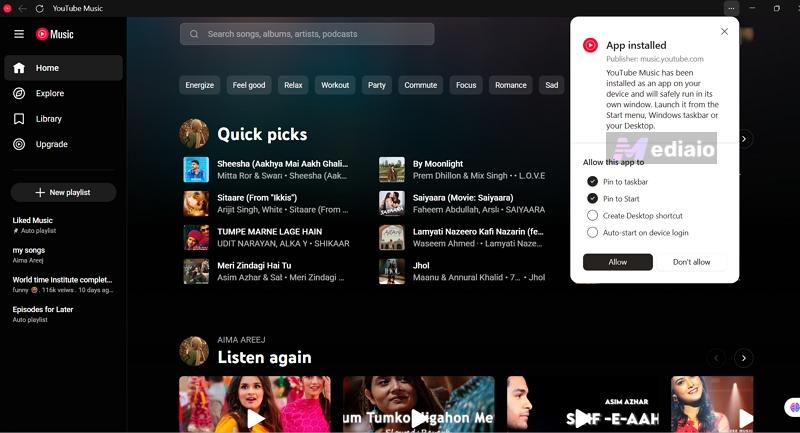Open the Jhol song album art
800x433 pixels.
point(392,271)
